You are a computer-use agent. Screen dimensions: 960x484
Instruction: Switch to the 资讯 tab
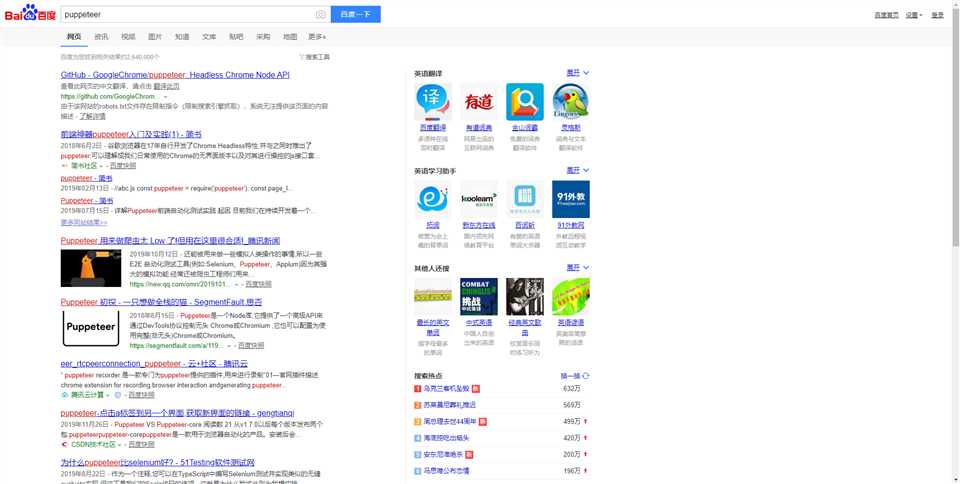tap(101, 37)
